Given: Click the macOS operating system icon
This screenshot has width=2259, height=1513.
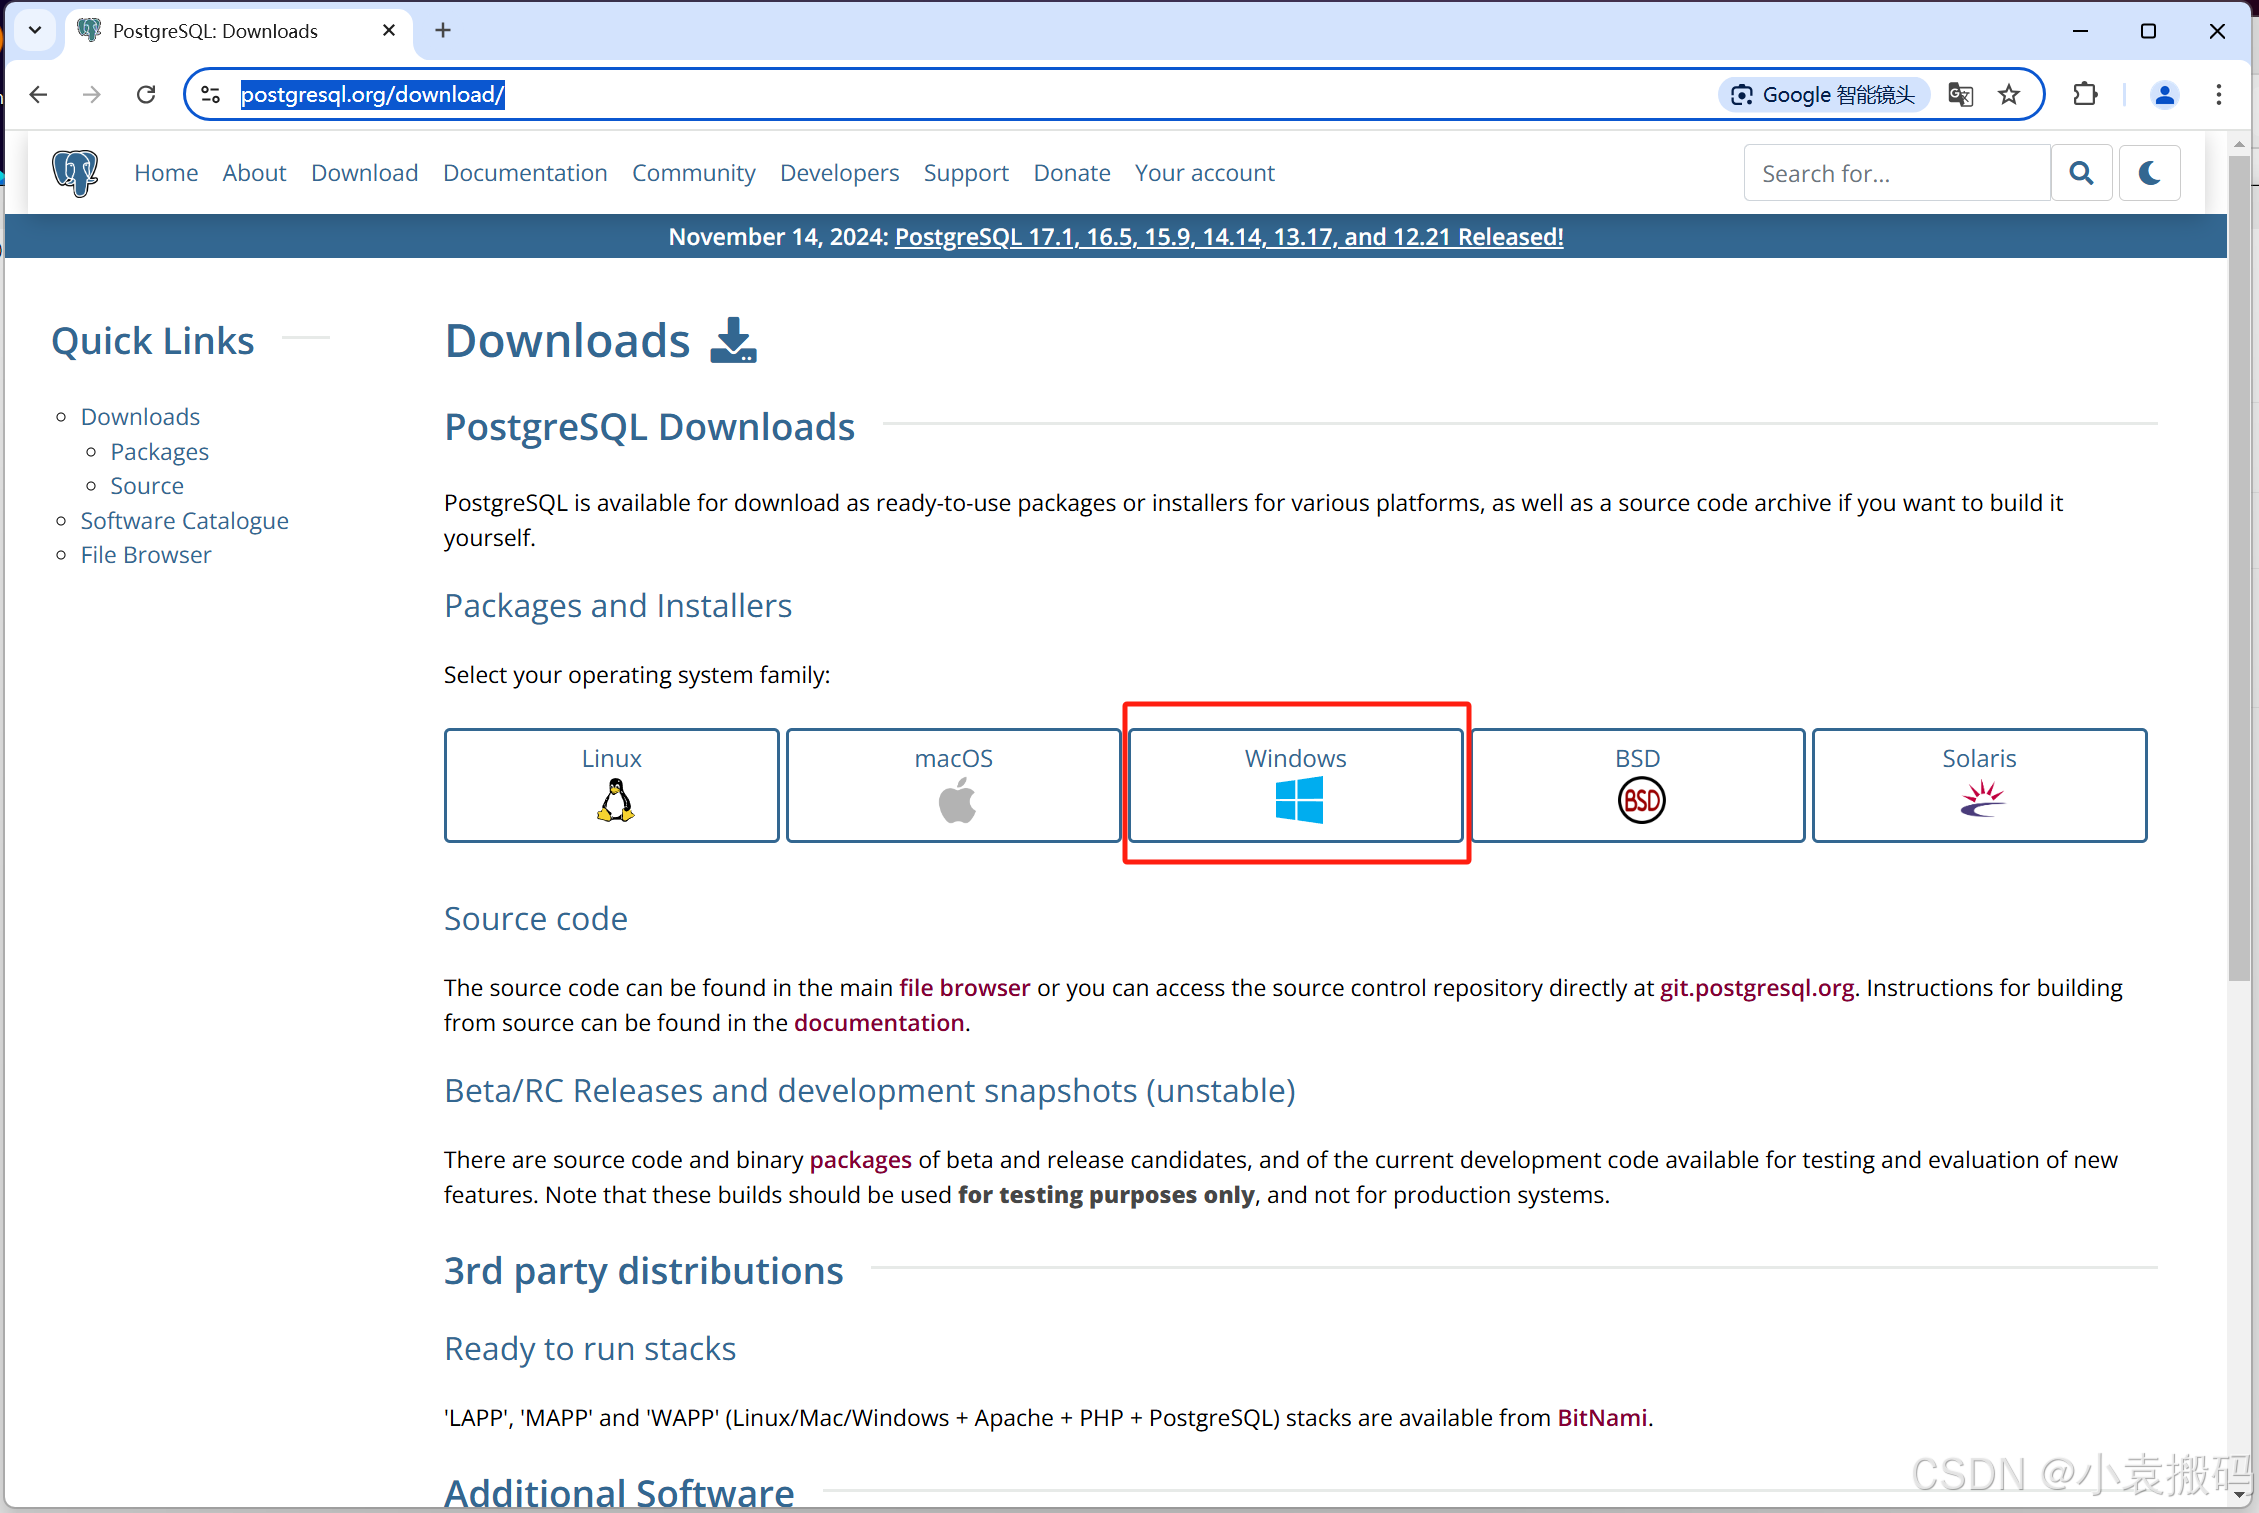Looking at the screenshot, I should click(951, 800).
